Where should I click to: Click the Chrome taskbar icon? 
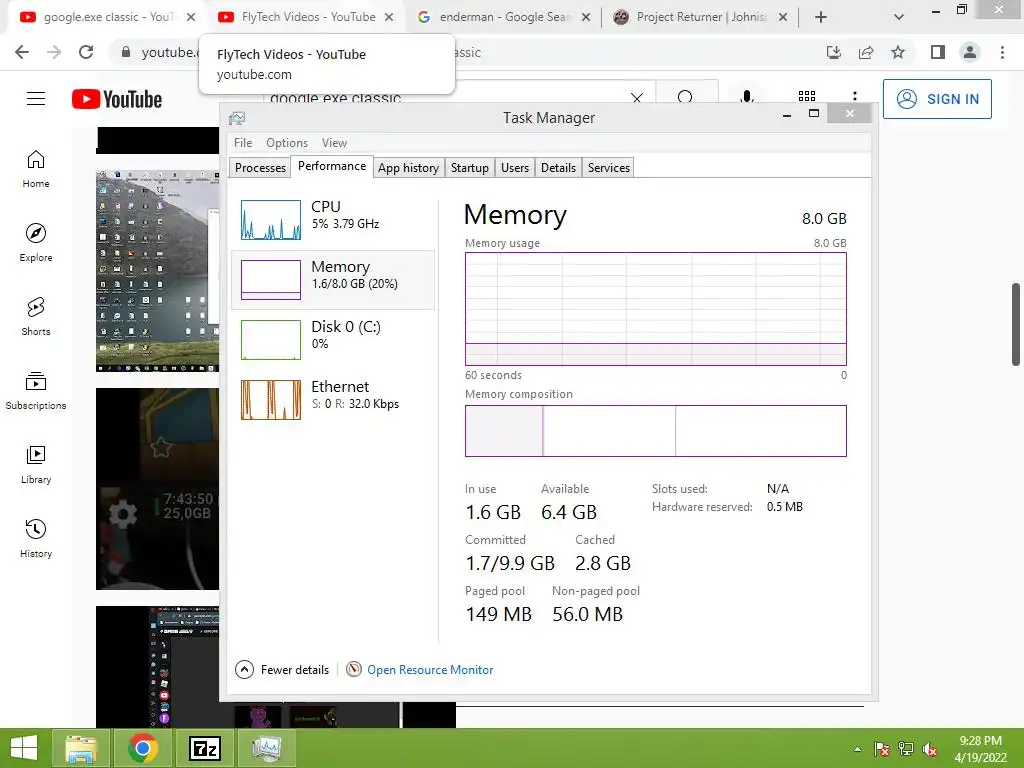point(143,748)
